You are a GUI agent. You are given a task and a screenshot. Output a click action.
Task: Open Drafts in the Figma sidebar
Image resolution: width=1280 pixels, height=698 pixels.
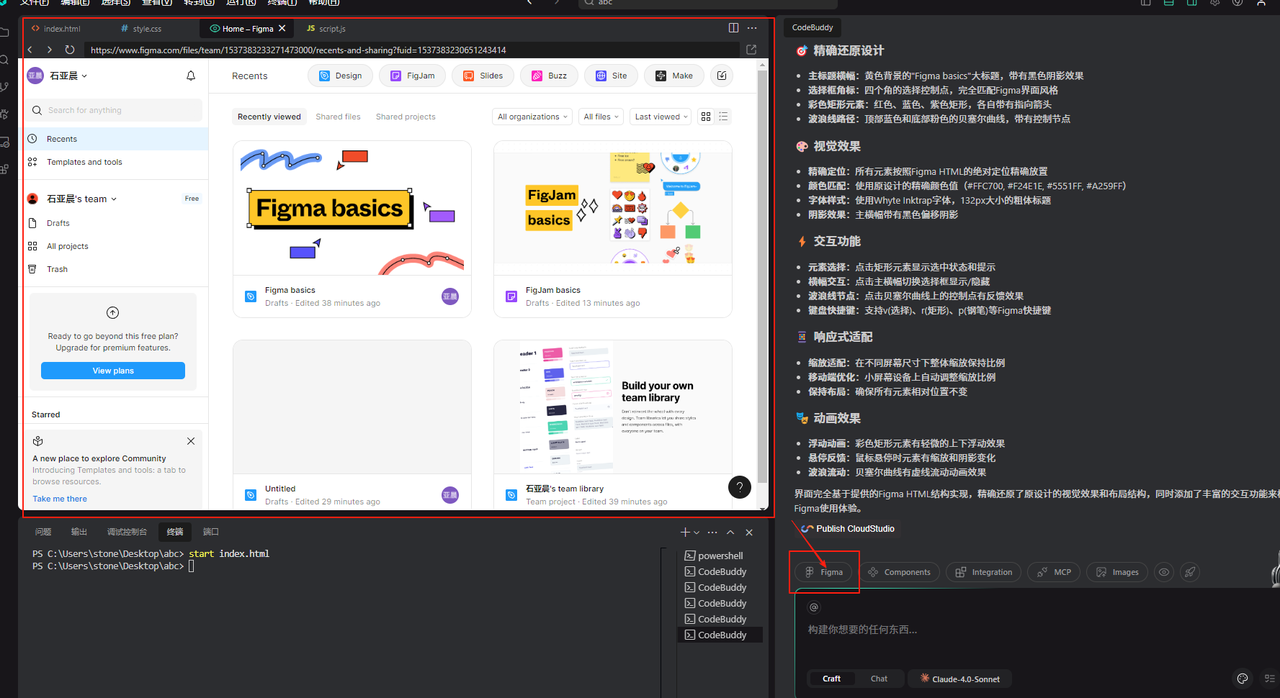pos(115,223)
